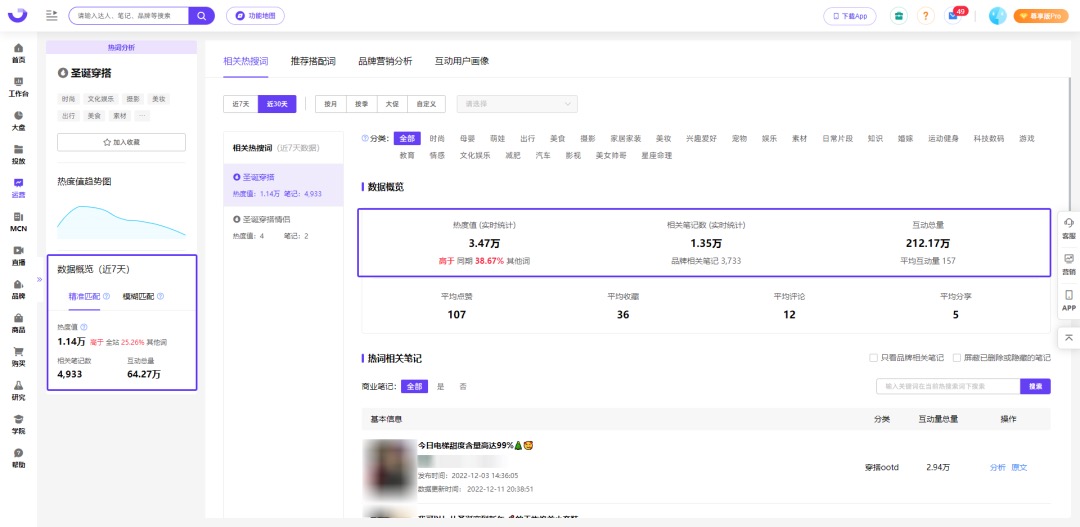Viewport: 1080px width, 527px height.
Task: Click the back-to-top arrow icon
Action: coord(1068,337)
